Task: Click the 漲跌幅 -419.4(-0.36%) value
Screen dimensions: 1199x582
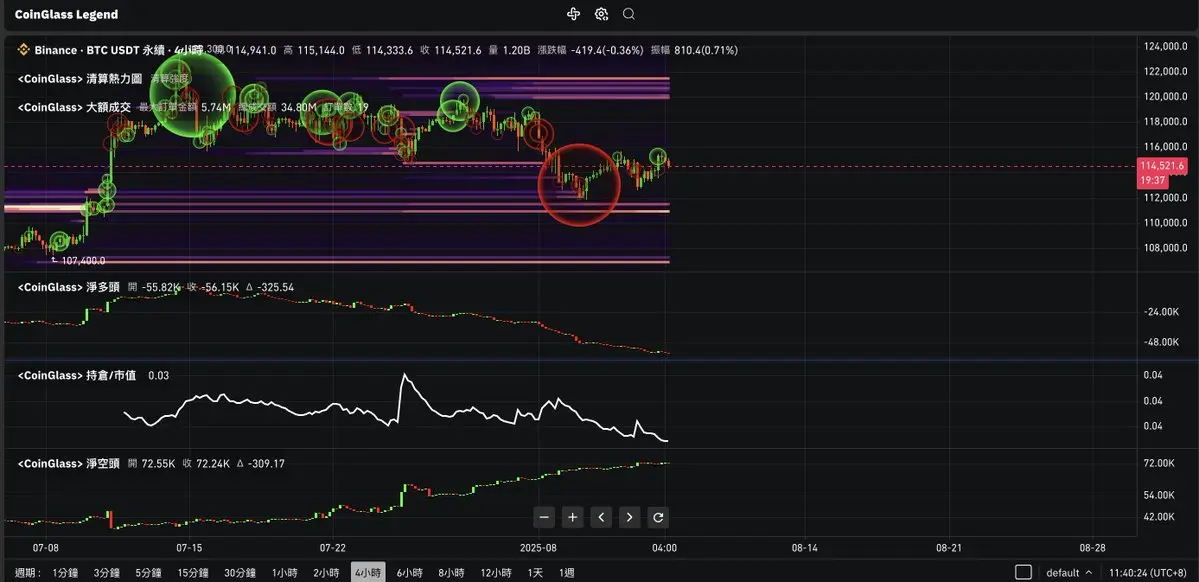Action: (x=590, y=50)
